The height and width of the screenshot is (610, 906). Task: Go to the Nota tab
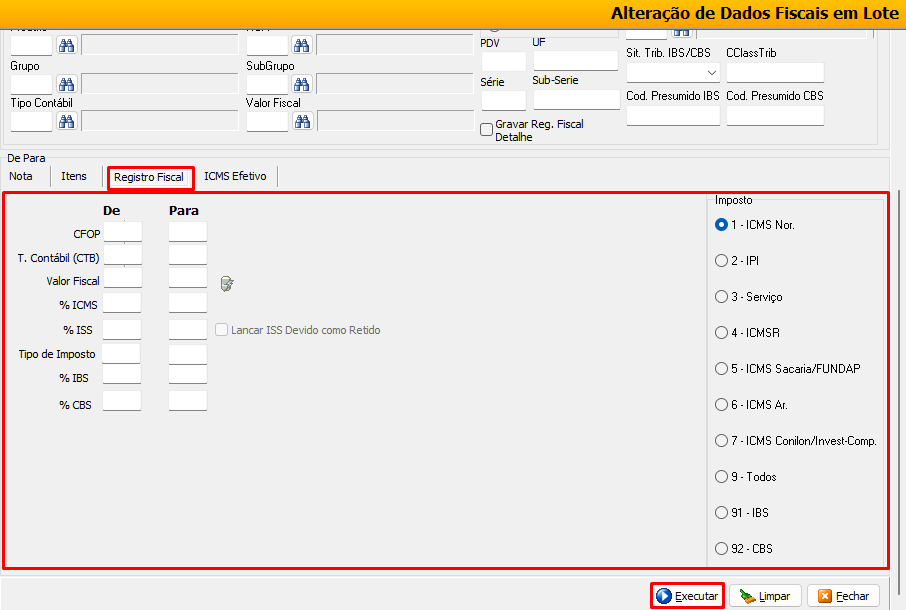coord(21,176)
